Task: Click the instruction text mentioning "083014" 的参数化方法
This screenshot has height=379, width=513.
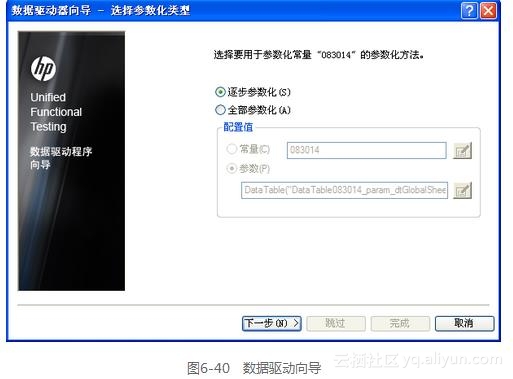Action: coord(319,55)
